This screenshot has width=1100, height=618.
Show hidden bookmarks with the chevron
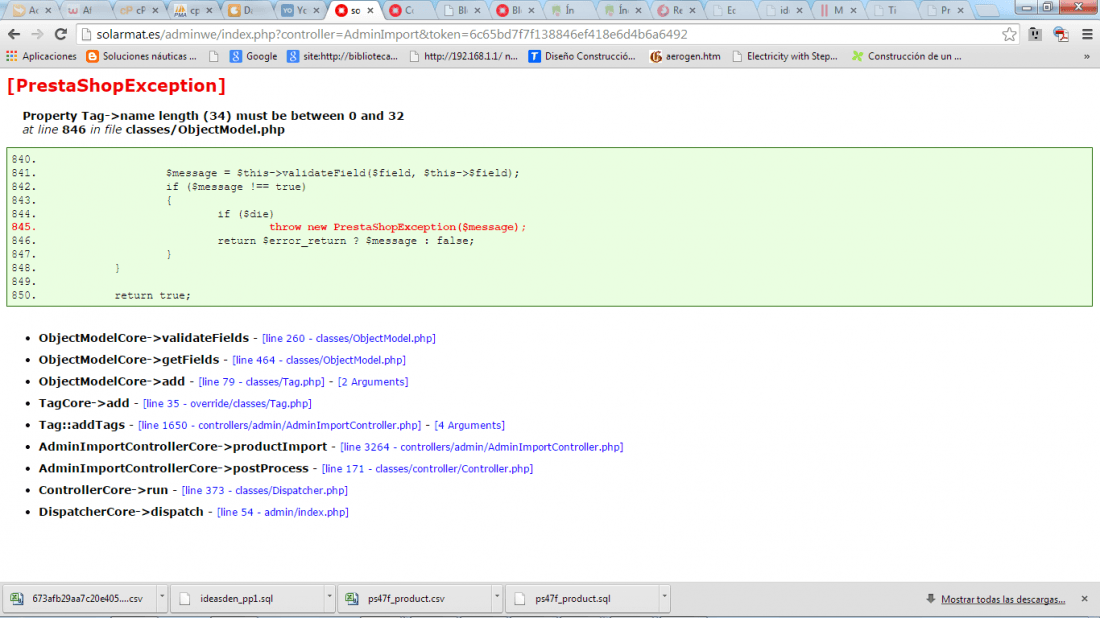(1087, 56)
